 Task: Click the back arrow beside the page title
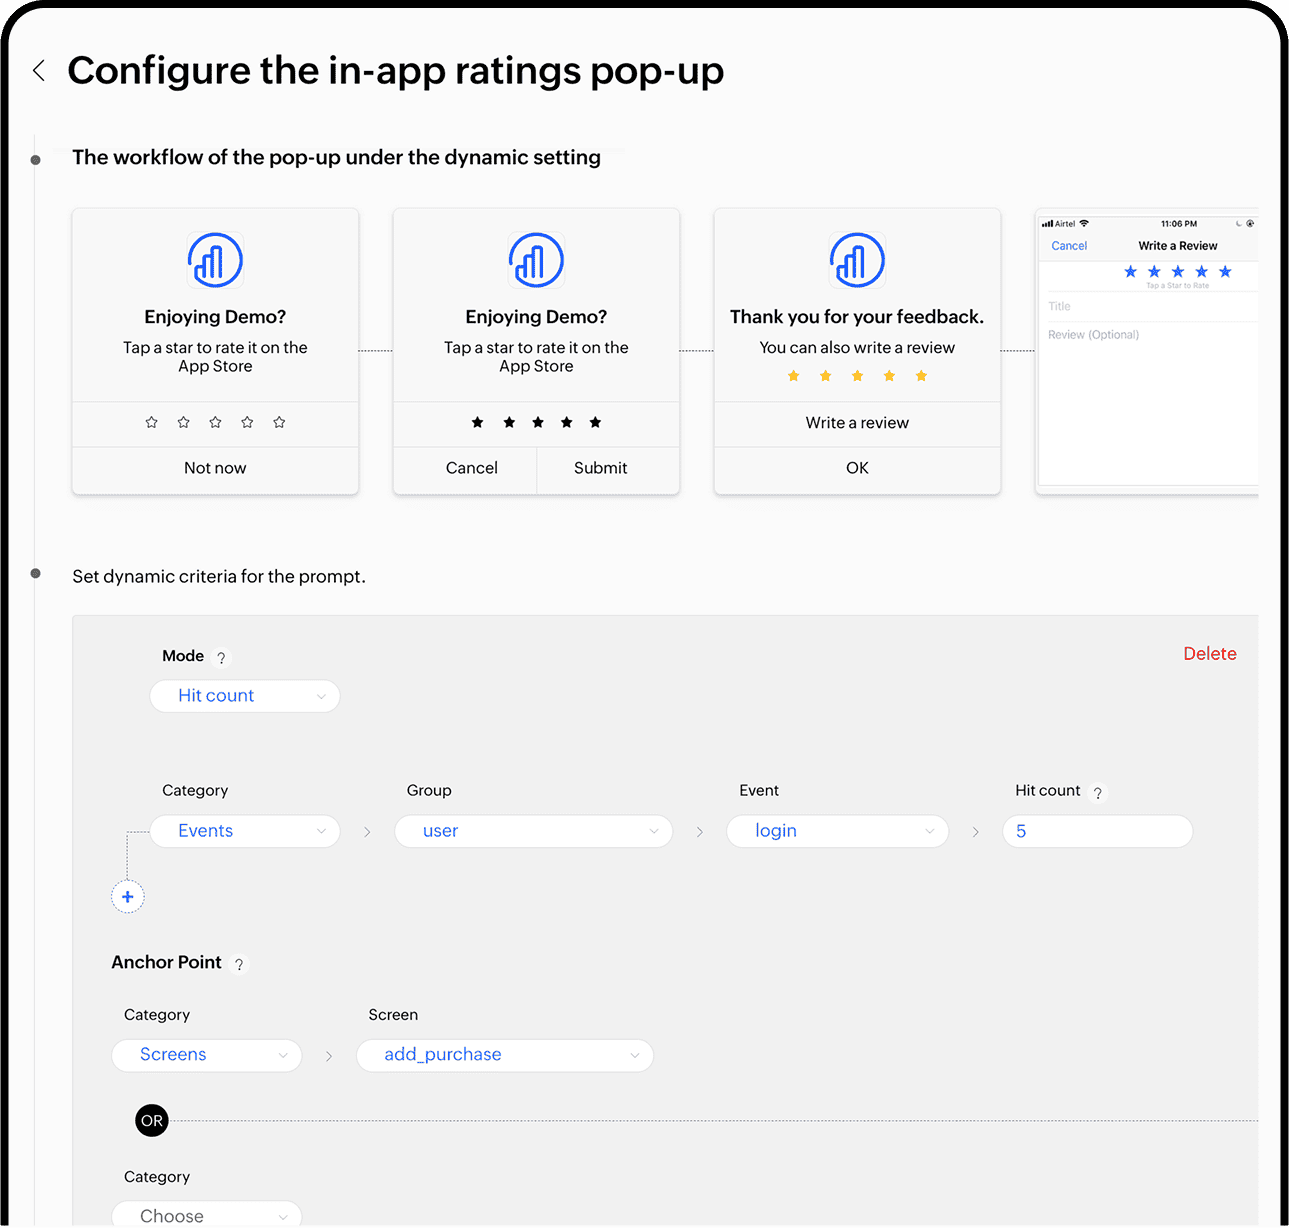point(38,70)
